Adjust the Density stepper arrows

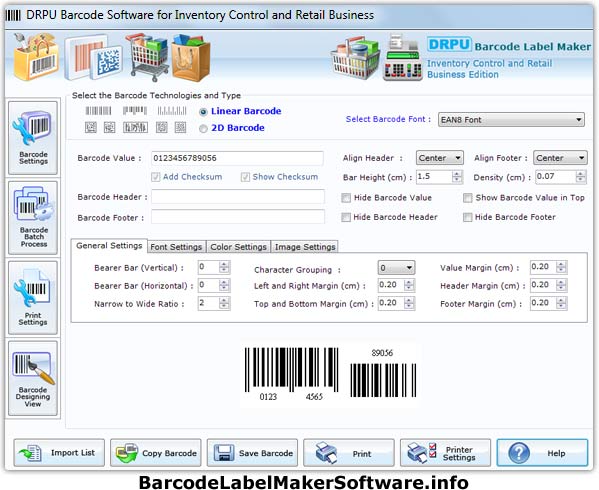point(580,176)
